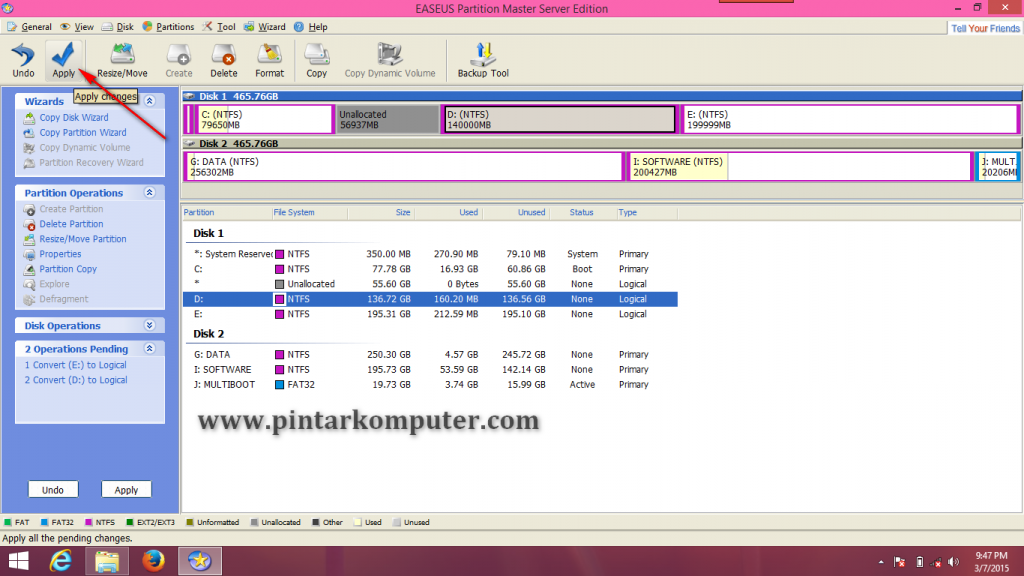Select the Resize/Move toolbar tool
This screenshot has width=1024, height=576.
(x=122, y=60)
